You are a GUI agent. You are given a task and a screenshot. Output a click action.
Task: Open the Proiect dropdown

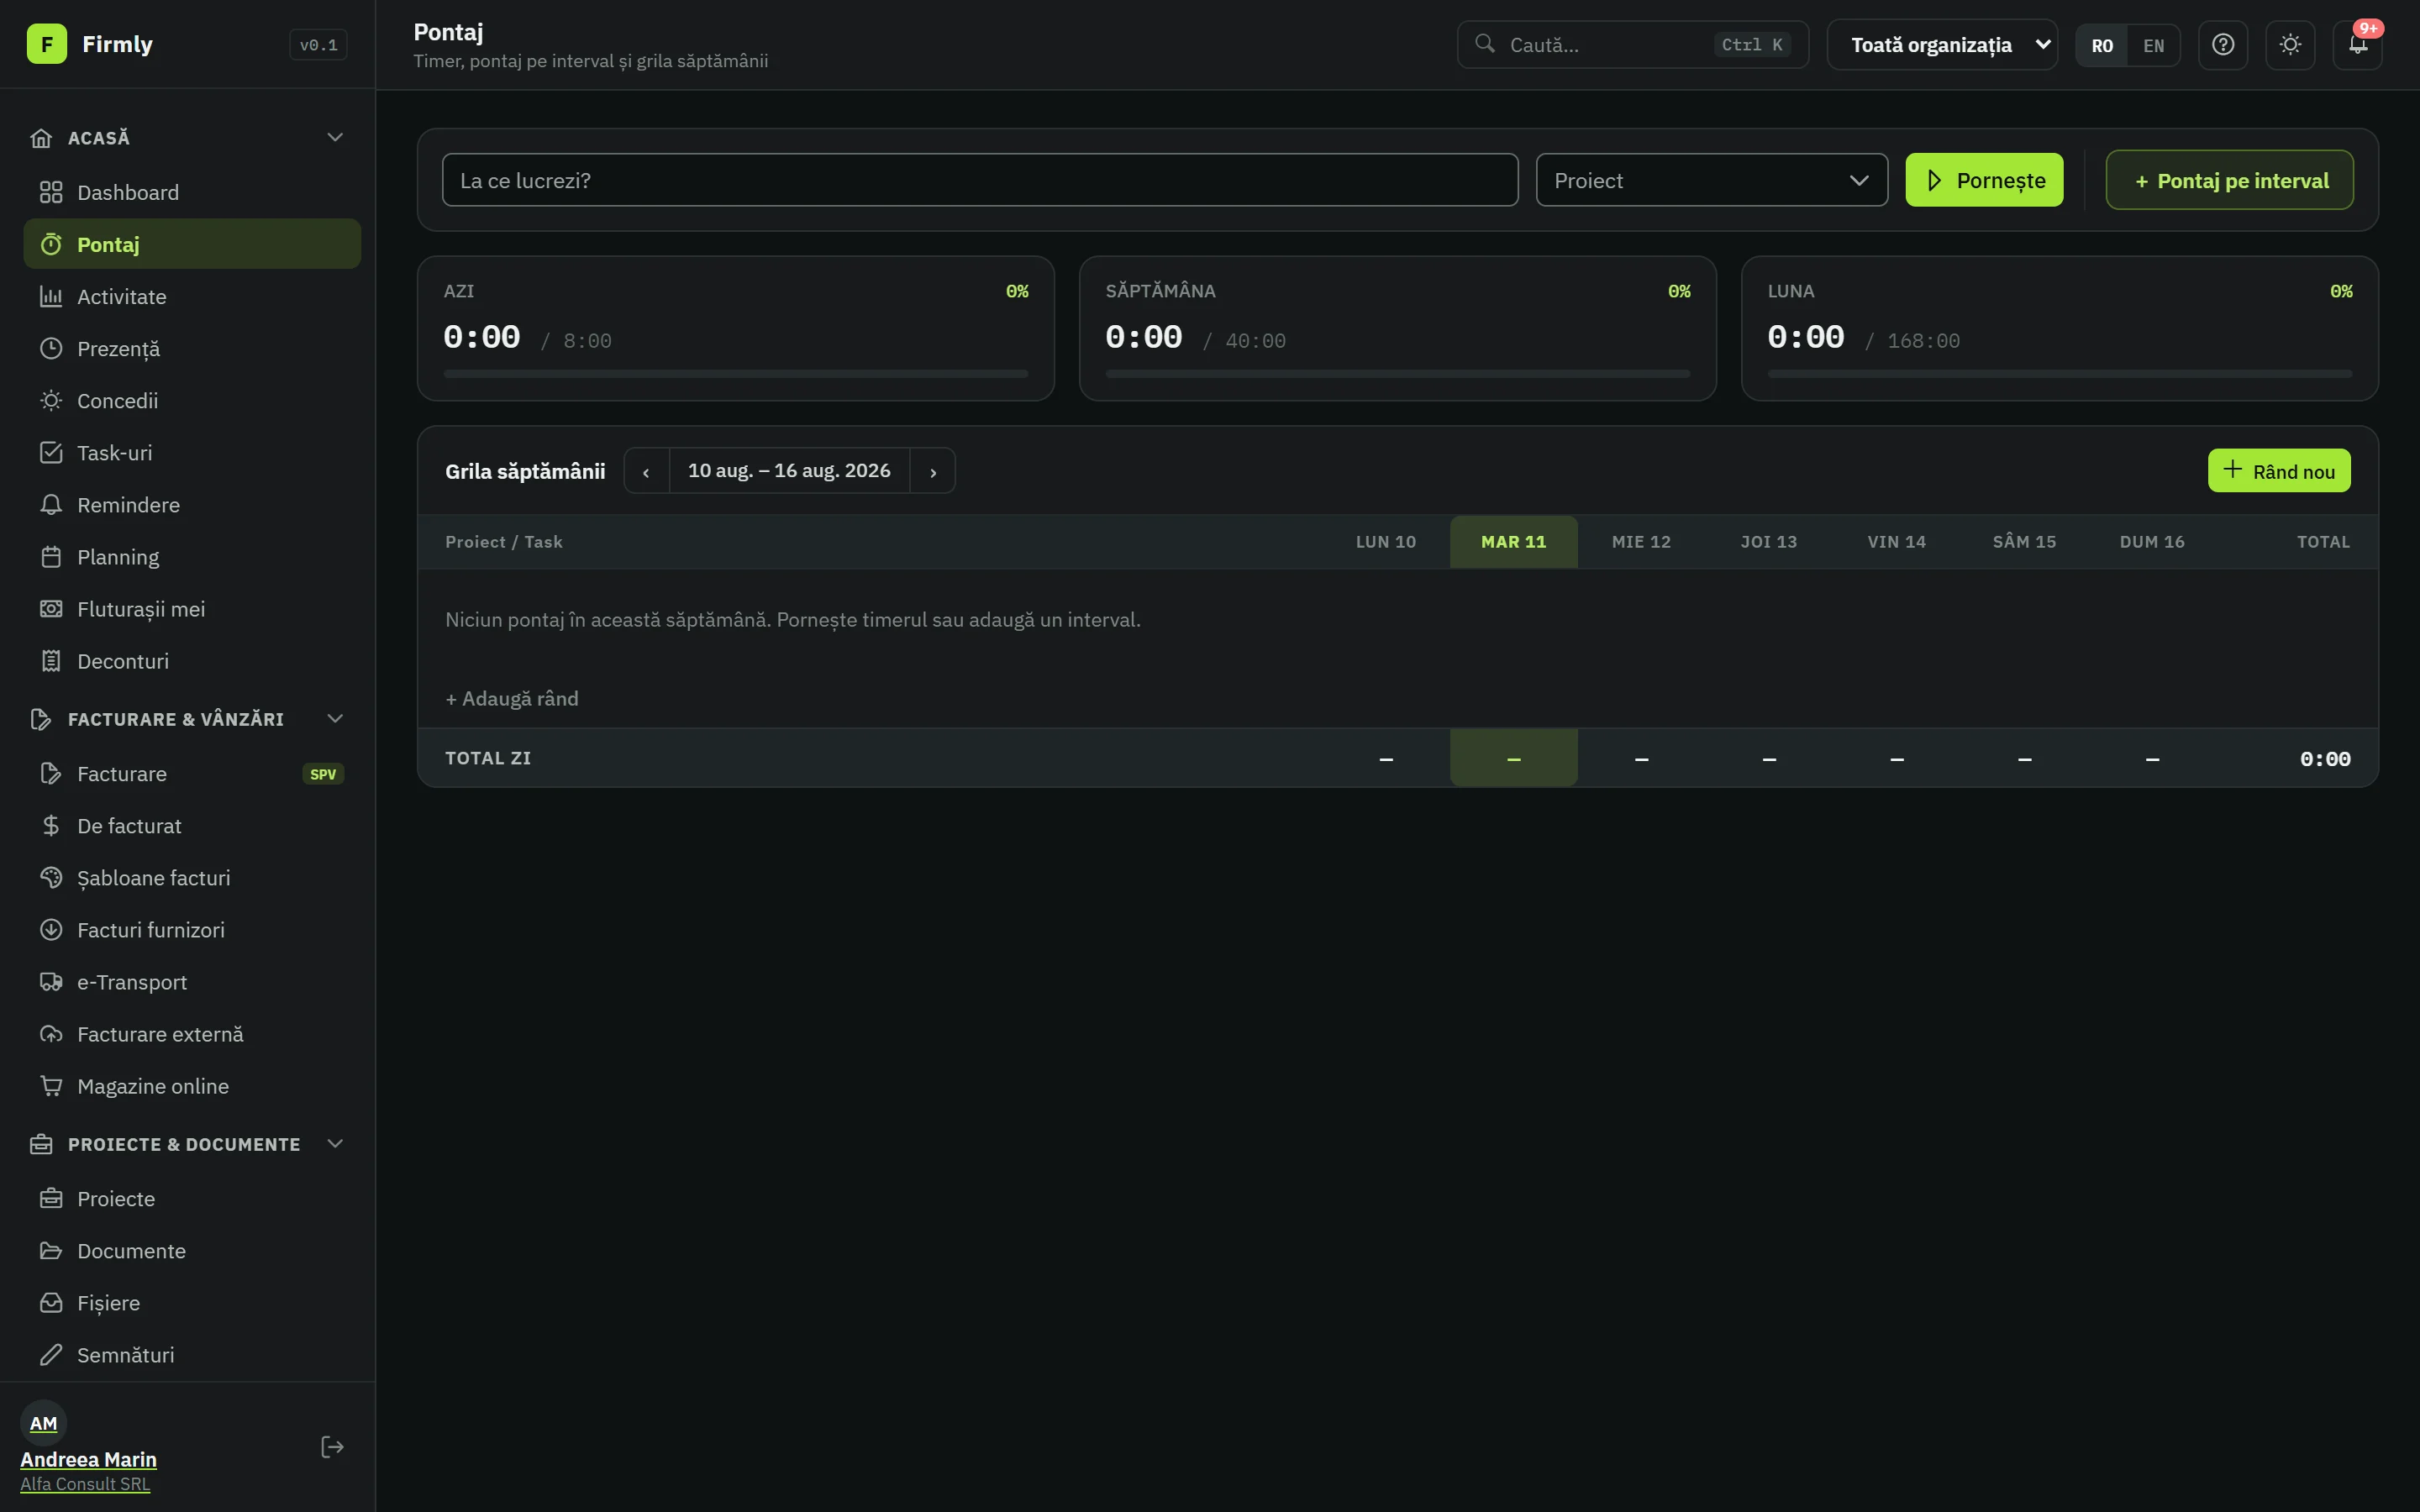(1711, 180)
